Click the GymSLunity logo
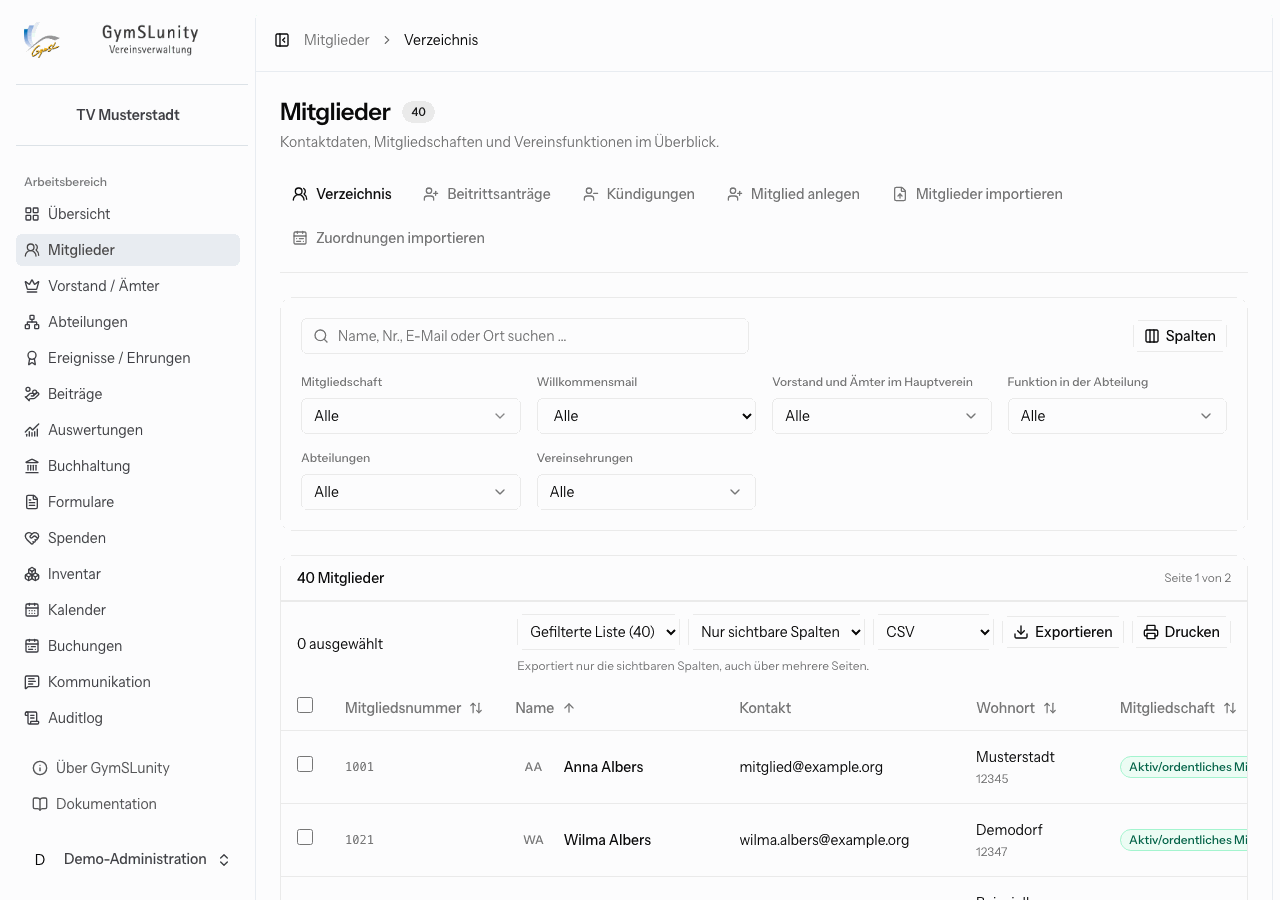The width and height of the screenshot is (1280, 900). (43, 40)
